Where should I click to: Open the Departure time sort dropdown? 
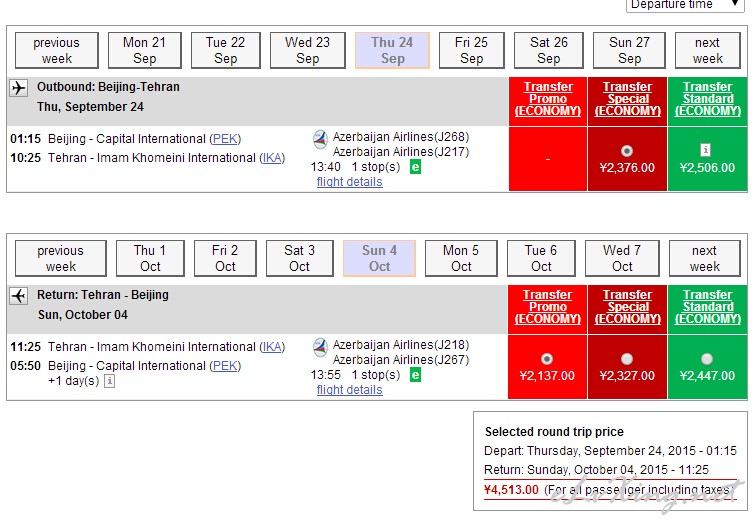685,5
